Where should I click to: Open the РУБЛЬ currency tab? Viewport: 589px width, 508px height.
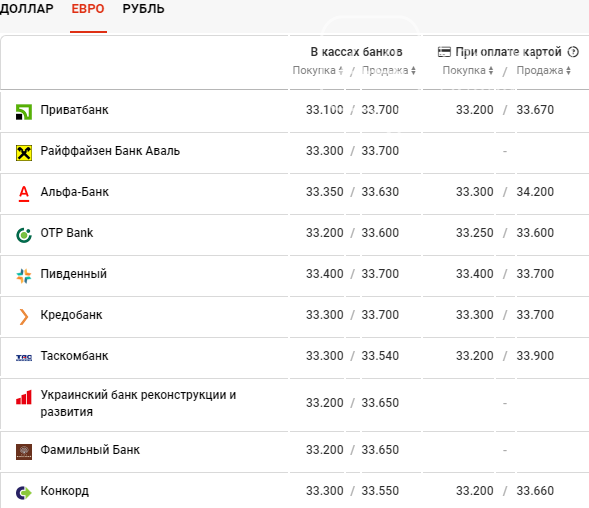coord(143,9)
